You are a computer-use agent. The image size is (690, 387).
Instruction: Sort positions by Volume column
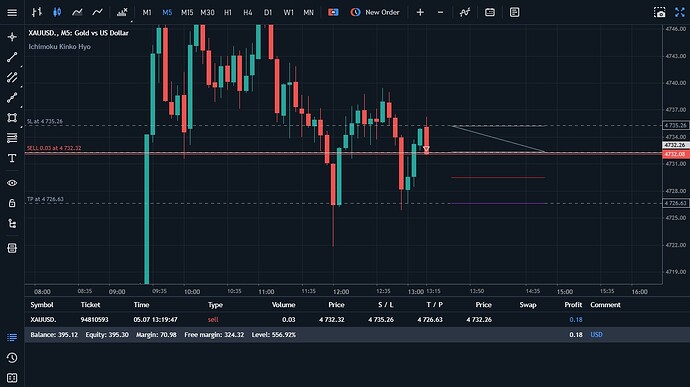pyautogui.click(x=283, y=305)
